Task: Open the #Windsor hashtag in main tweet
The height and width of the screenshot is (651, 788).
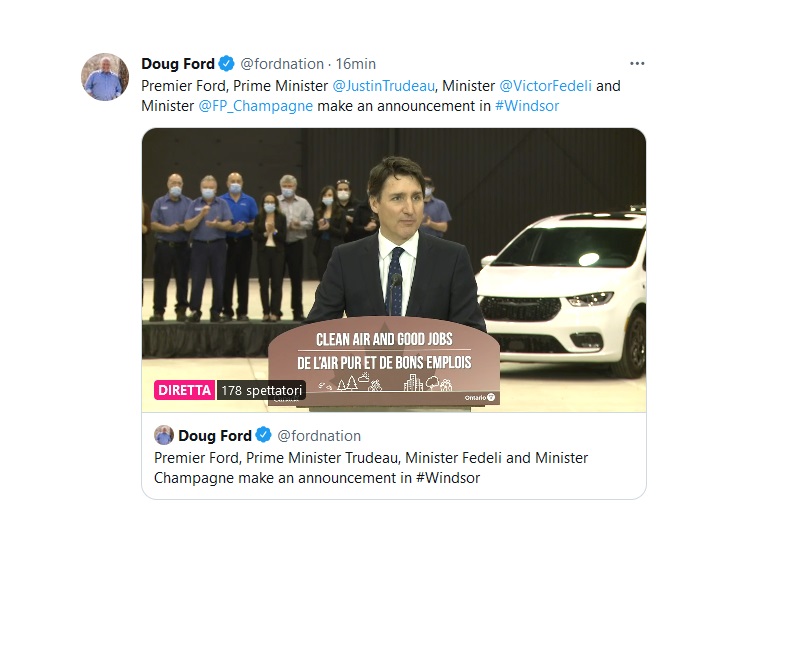Action: click(527, 106)
